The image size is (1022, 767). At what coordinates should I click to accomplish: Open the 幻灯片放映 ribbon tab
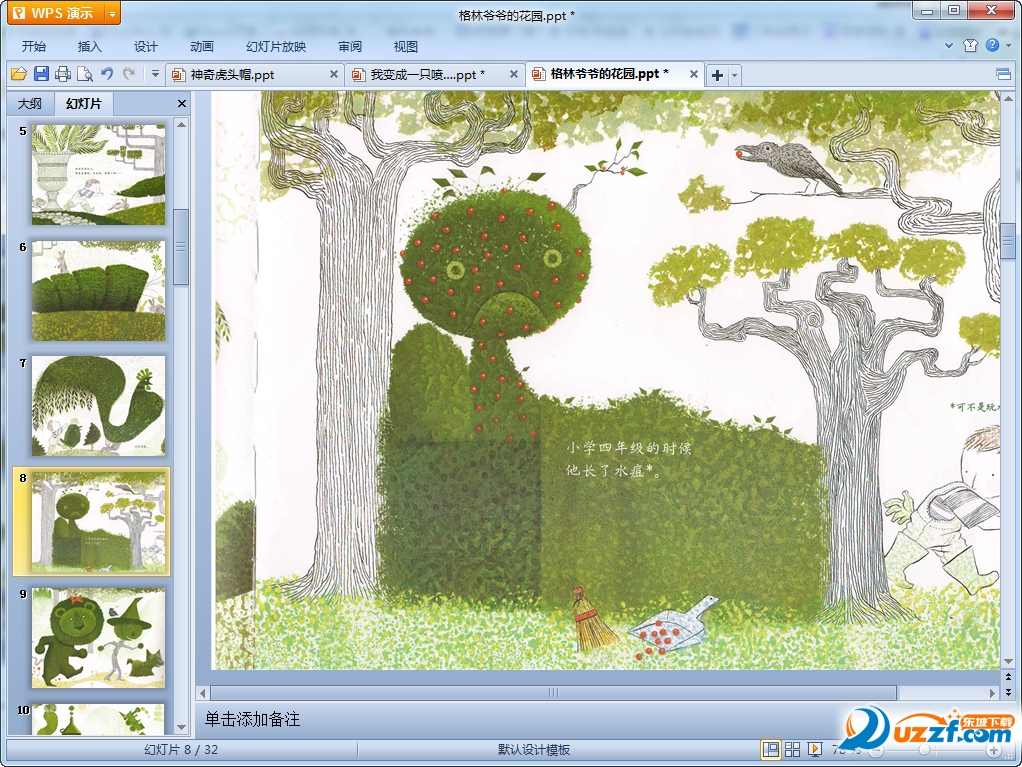tap(276, 46)
